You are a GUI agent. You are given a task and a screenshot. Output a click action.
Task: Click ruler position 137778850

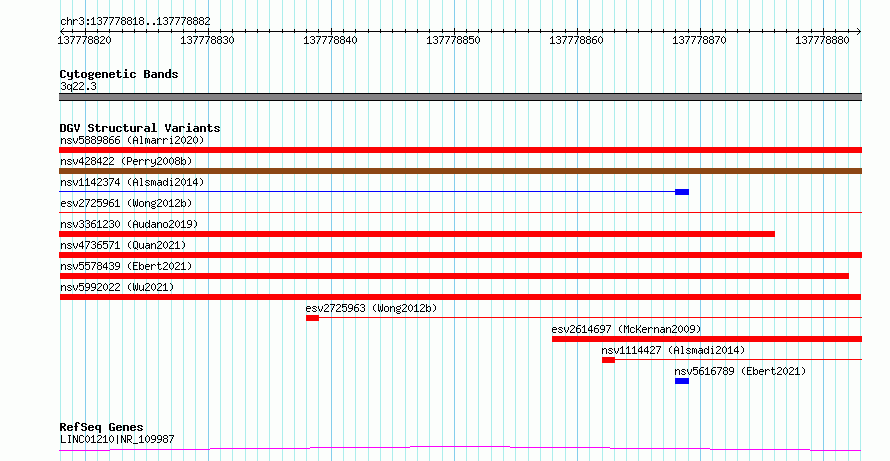454,40
